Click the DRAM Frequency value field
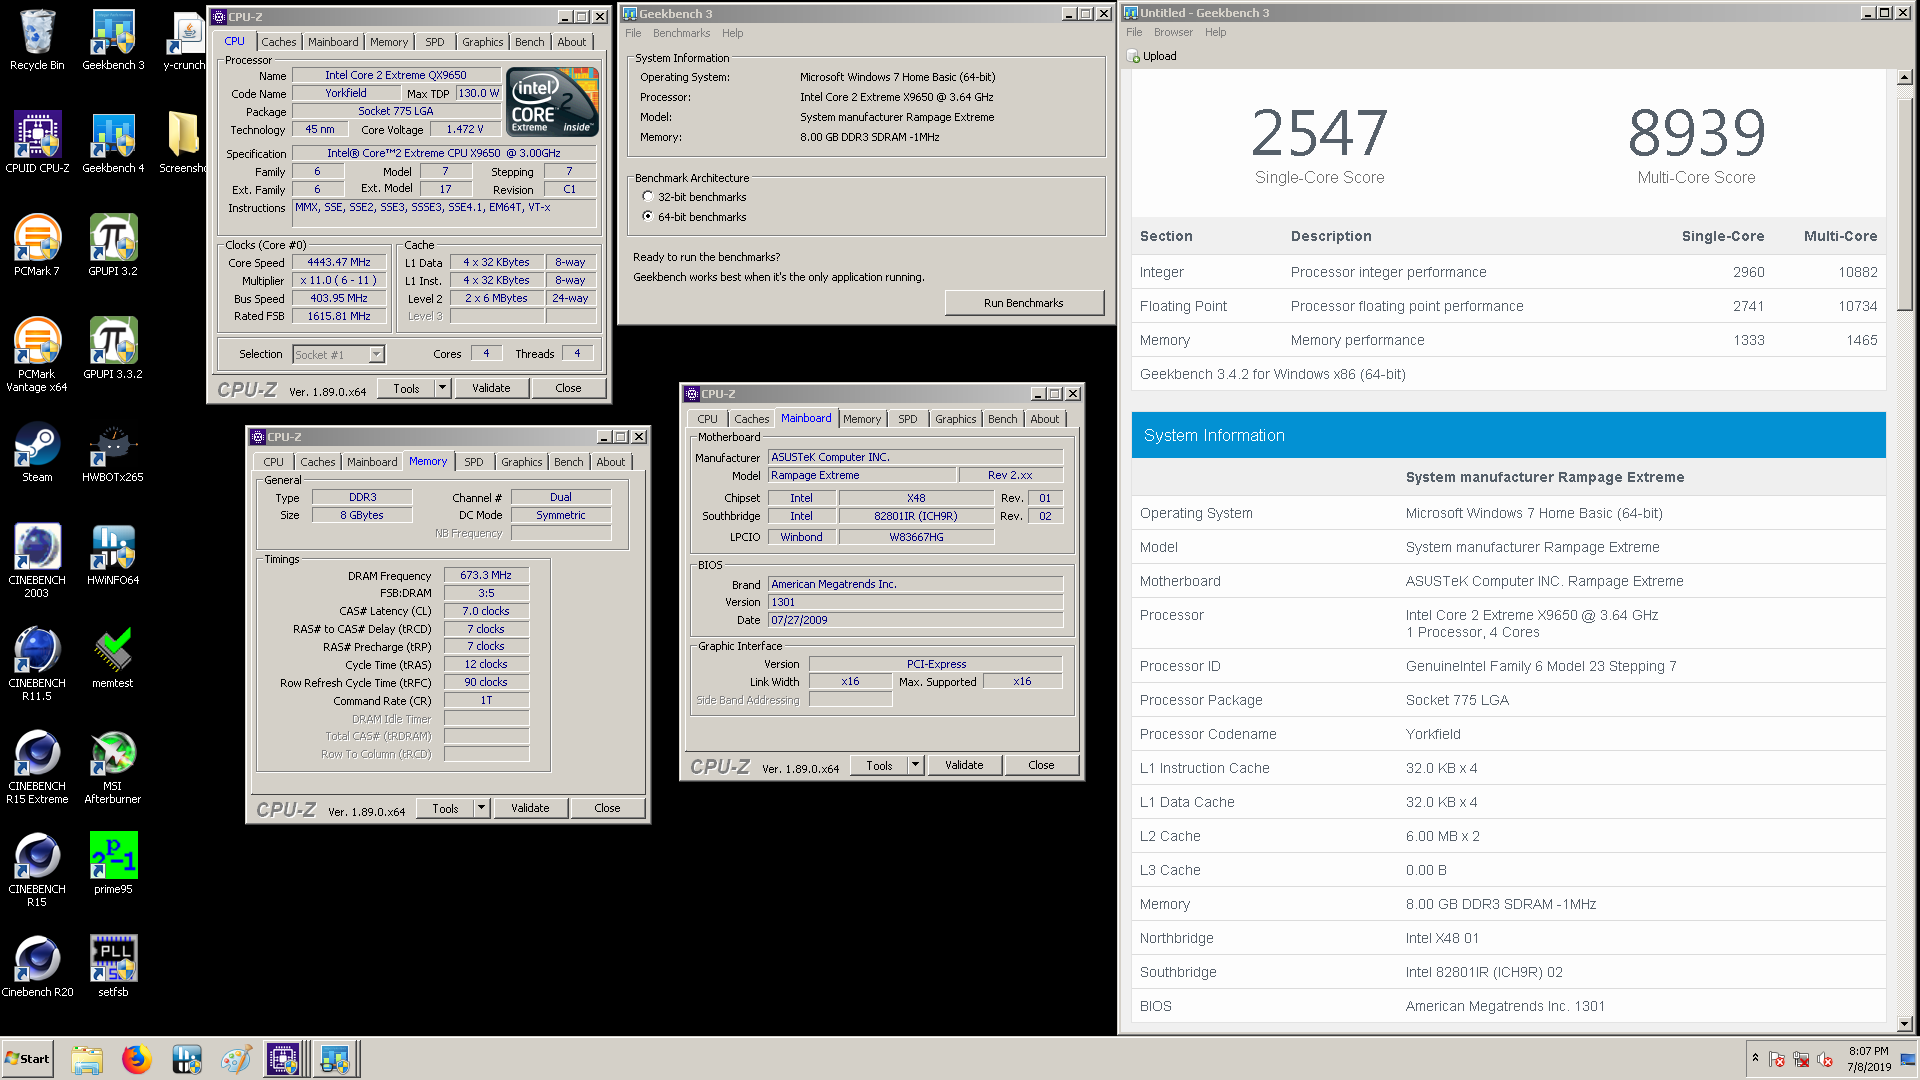Screen dimensions: 1920x1080 486,575
